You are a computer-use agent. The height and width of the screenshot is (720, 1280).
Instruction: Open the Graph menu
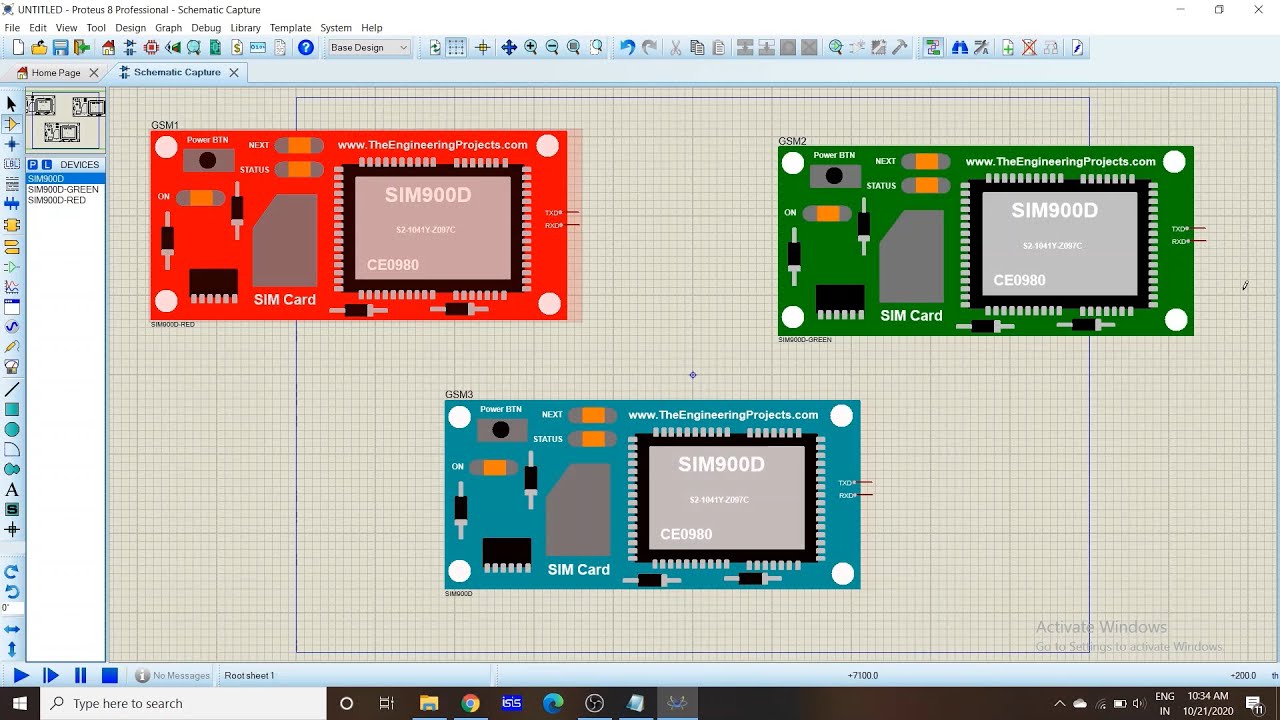pyautogui.click(x=168, y=28)
